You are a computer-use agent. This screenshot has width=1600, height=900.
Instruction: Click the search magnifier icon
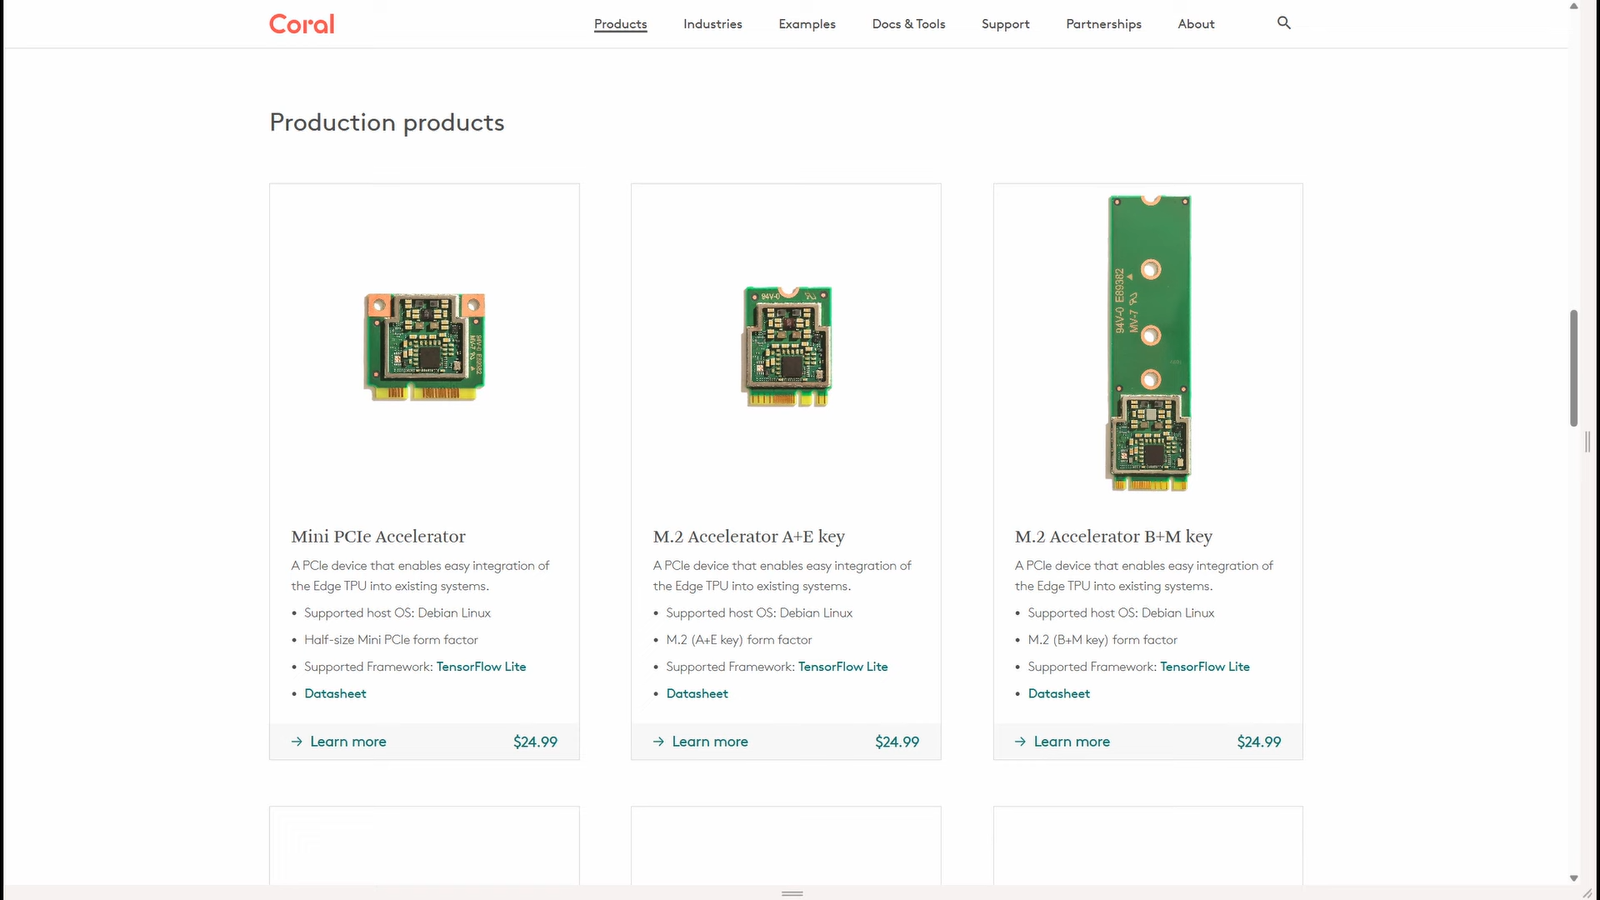(1284, 23)
